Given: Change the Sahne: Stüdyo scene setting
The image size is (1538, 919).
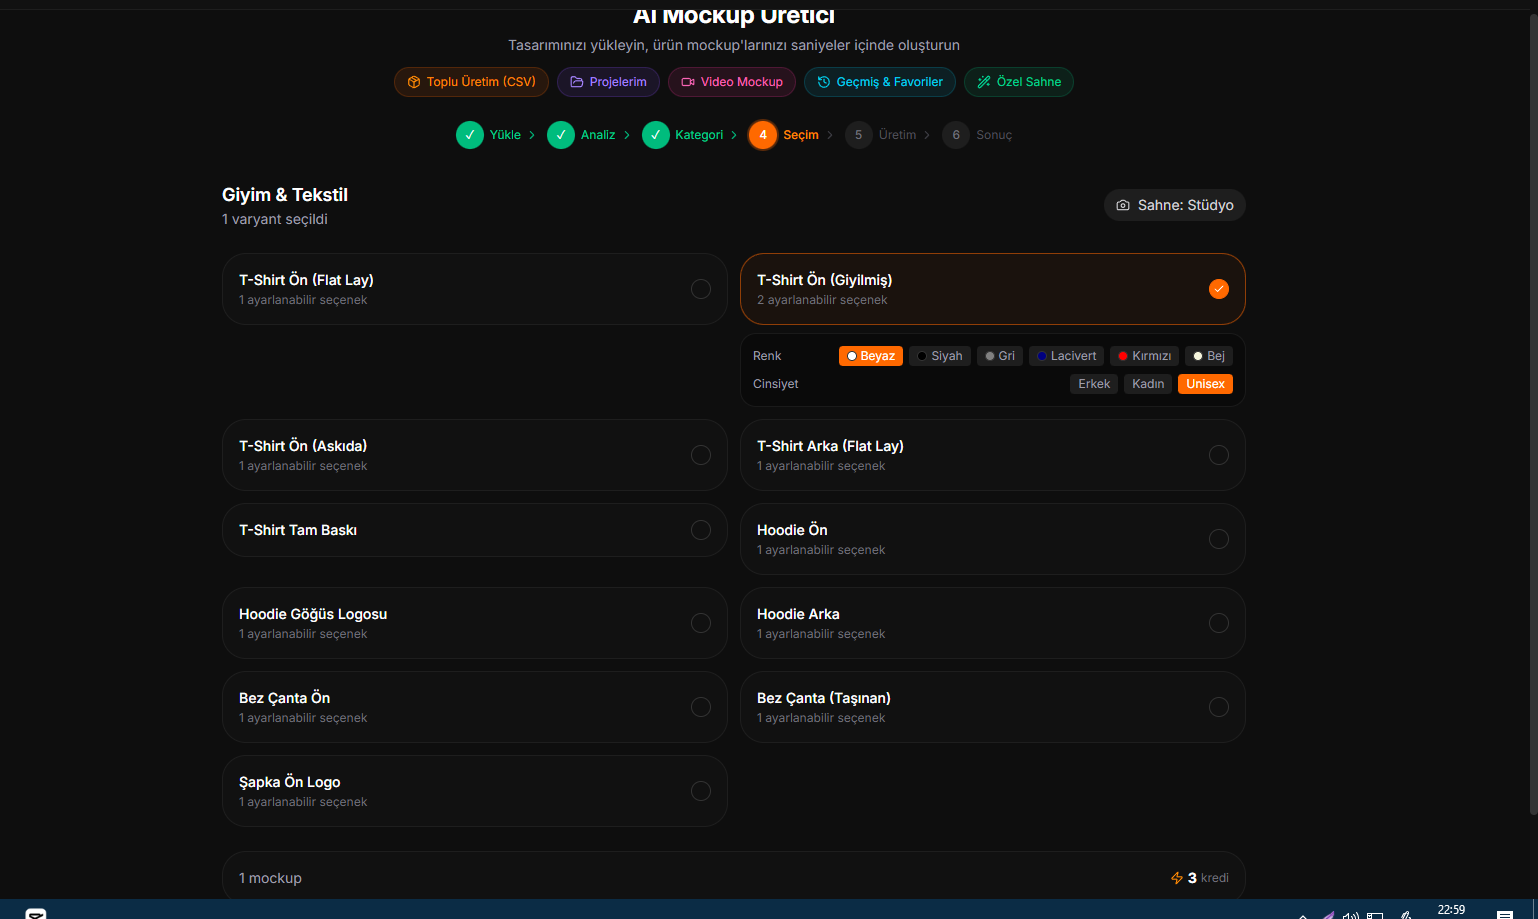Looking at the screenshot, I should (1175, 205).
